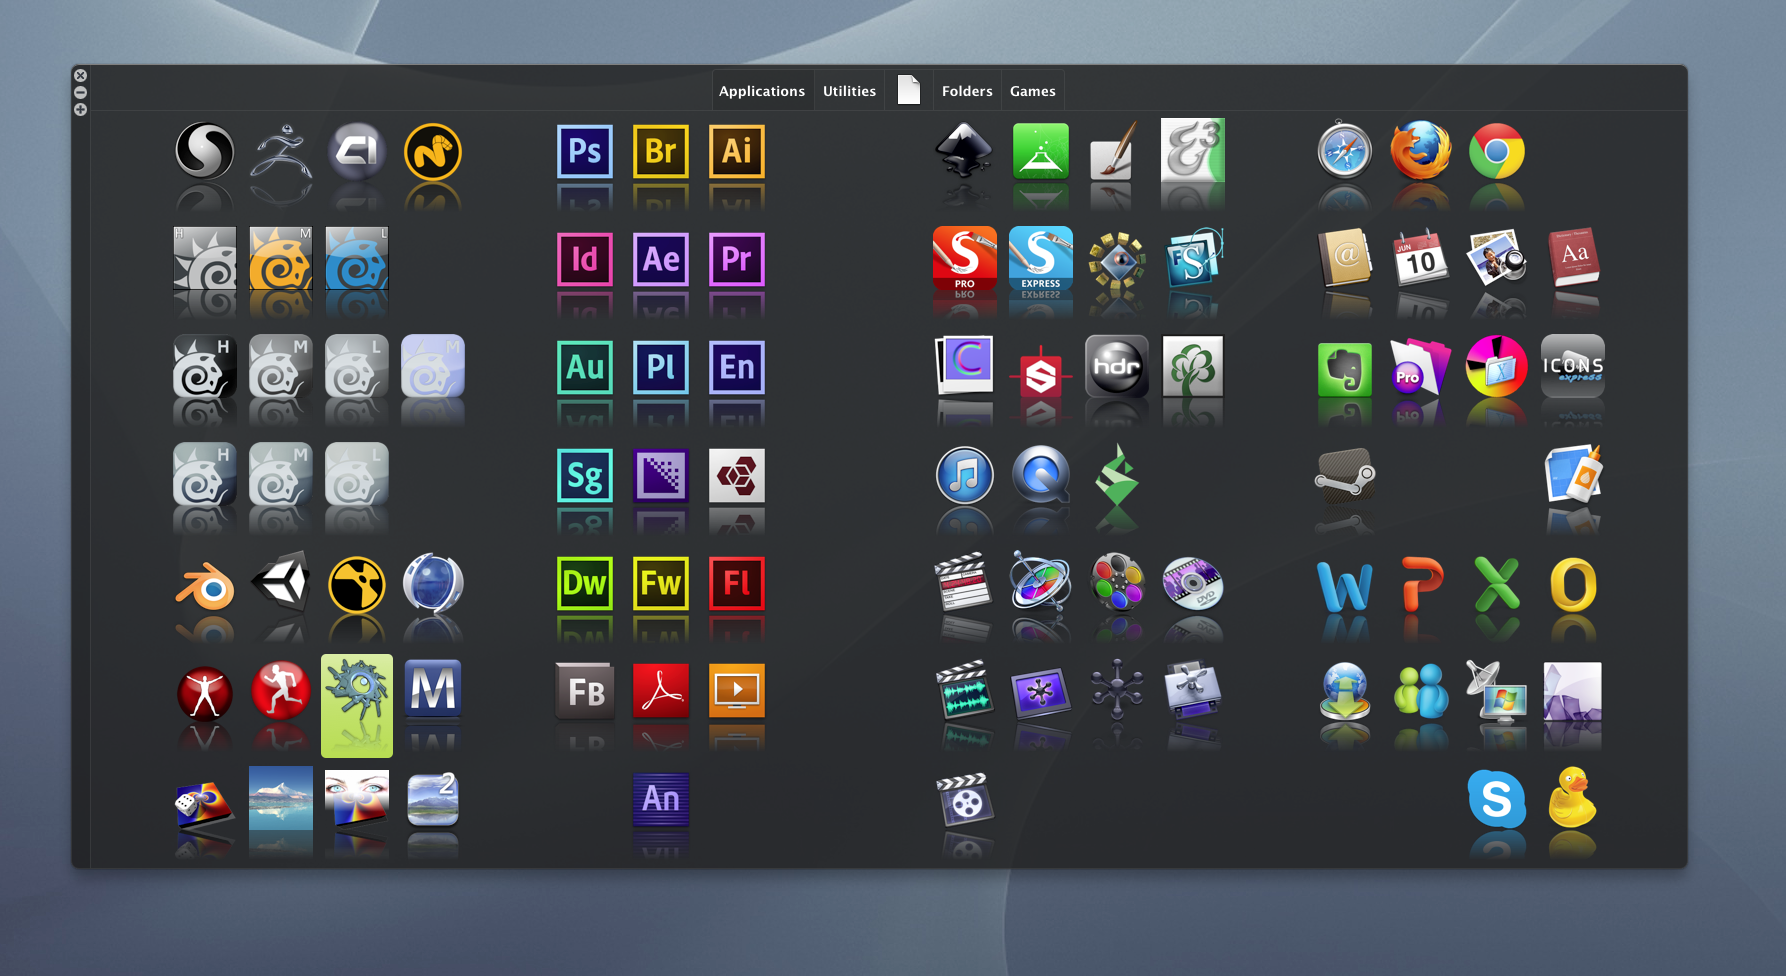Launch ZBrush
This screenshot has height=976, width=1786.
(281, 151)
